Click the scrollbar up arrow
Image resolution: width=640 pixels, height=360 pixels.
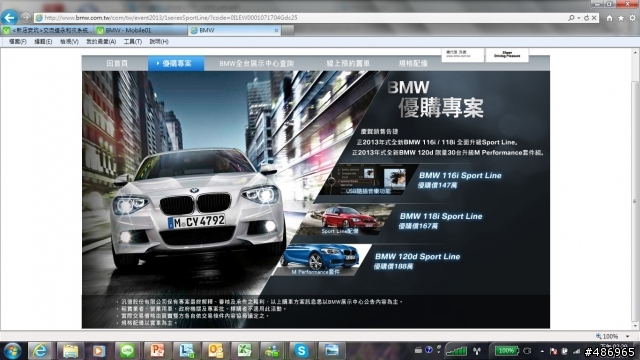pyautogui.click(x=636, y=53)
